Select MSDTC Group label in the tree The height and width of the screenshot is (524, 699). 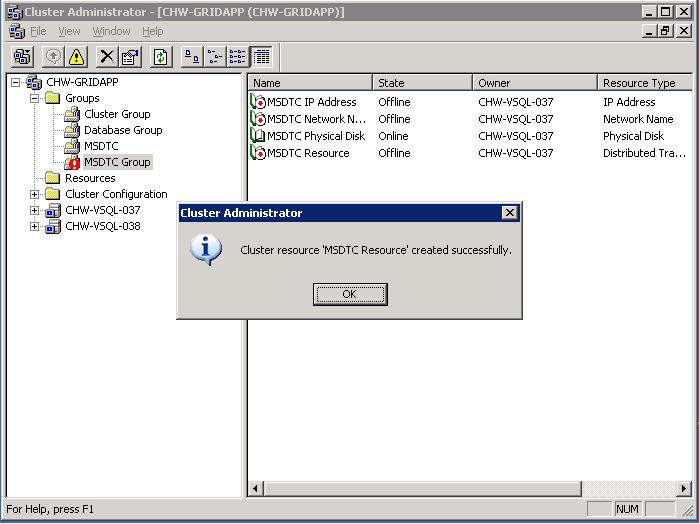click(x=117, y=162)
